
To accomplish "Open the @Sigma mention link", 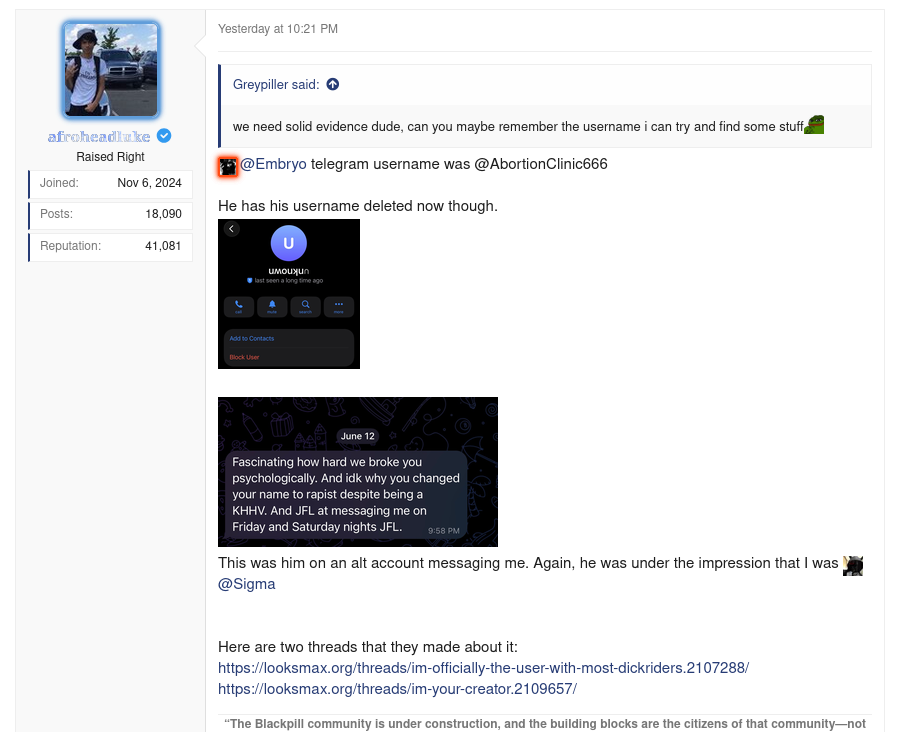I will pos(246,584).
